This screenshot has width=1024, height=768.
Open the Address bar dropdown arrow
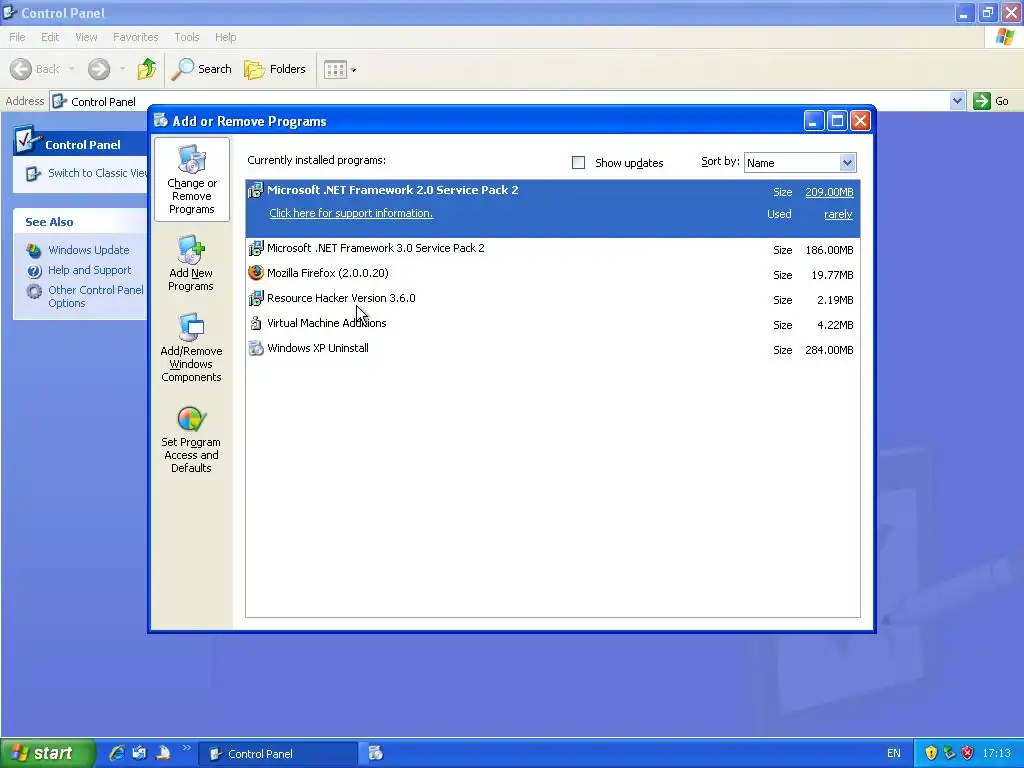coord(957,101)
